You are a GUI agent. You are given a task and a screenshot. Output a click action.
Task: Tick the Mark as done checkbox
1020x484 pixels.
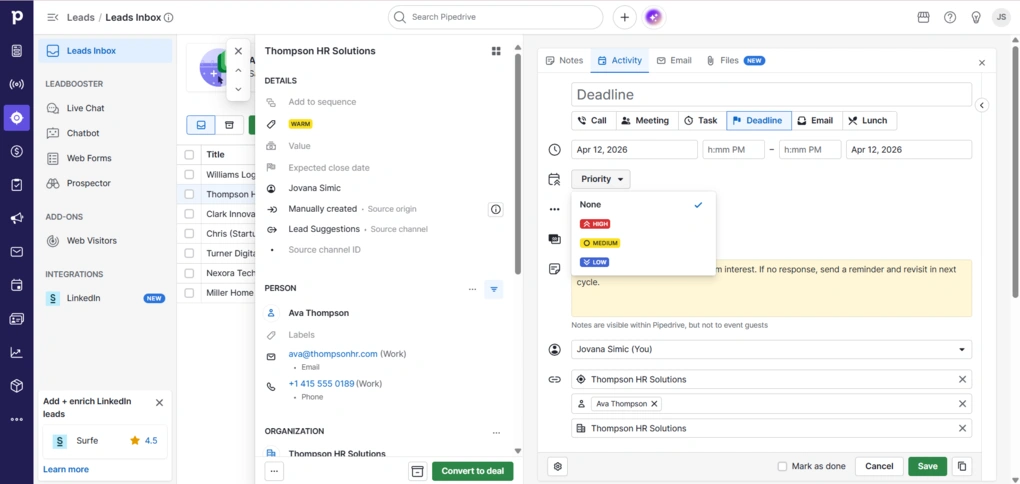tap(783, 466)
